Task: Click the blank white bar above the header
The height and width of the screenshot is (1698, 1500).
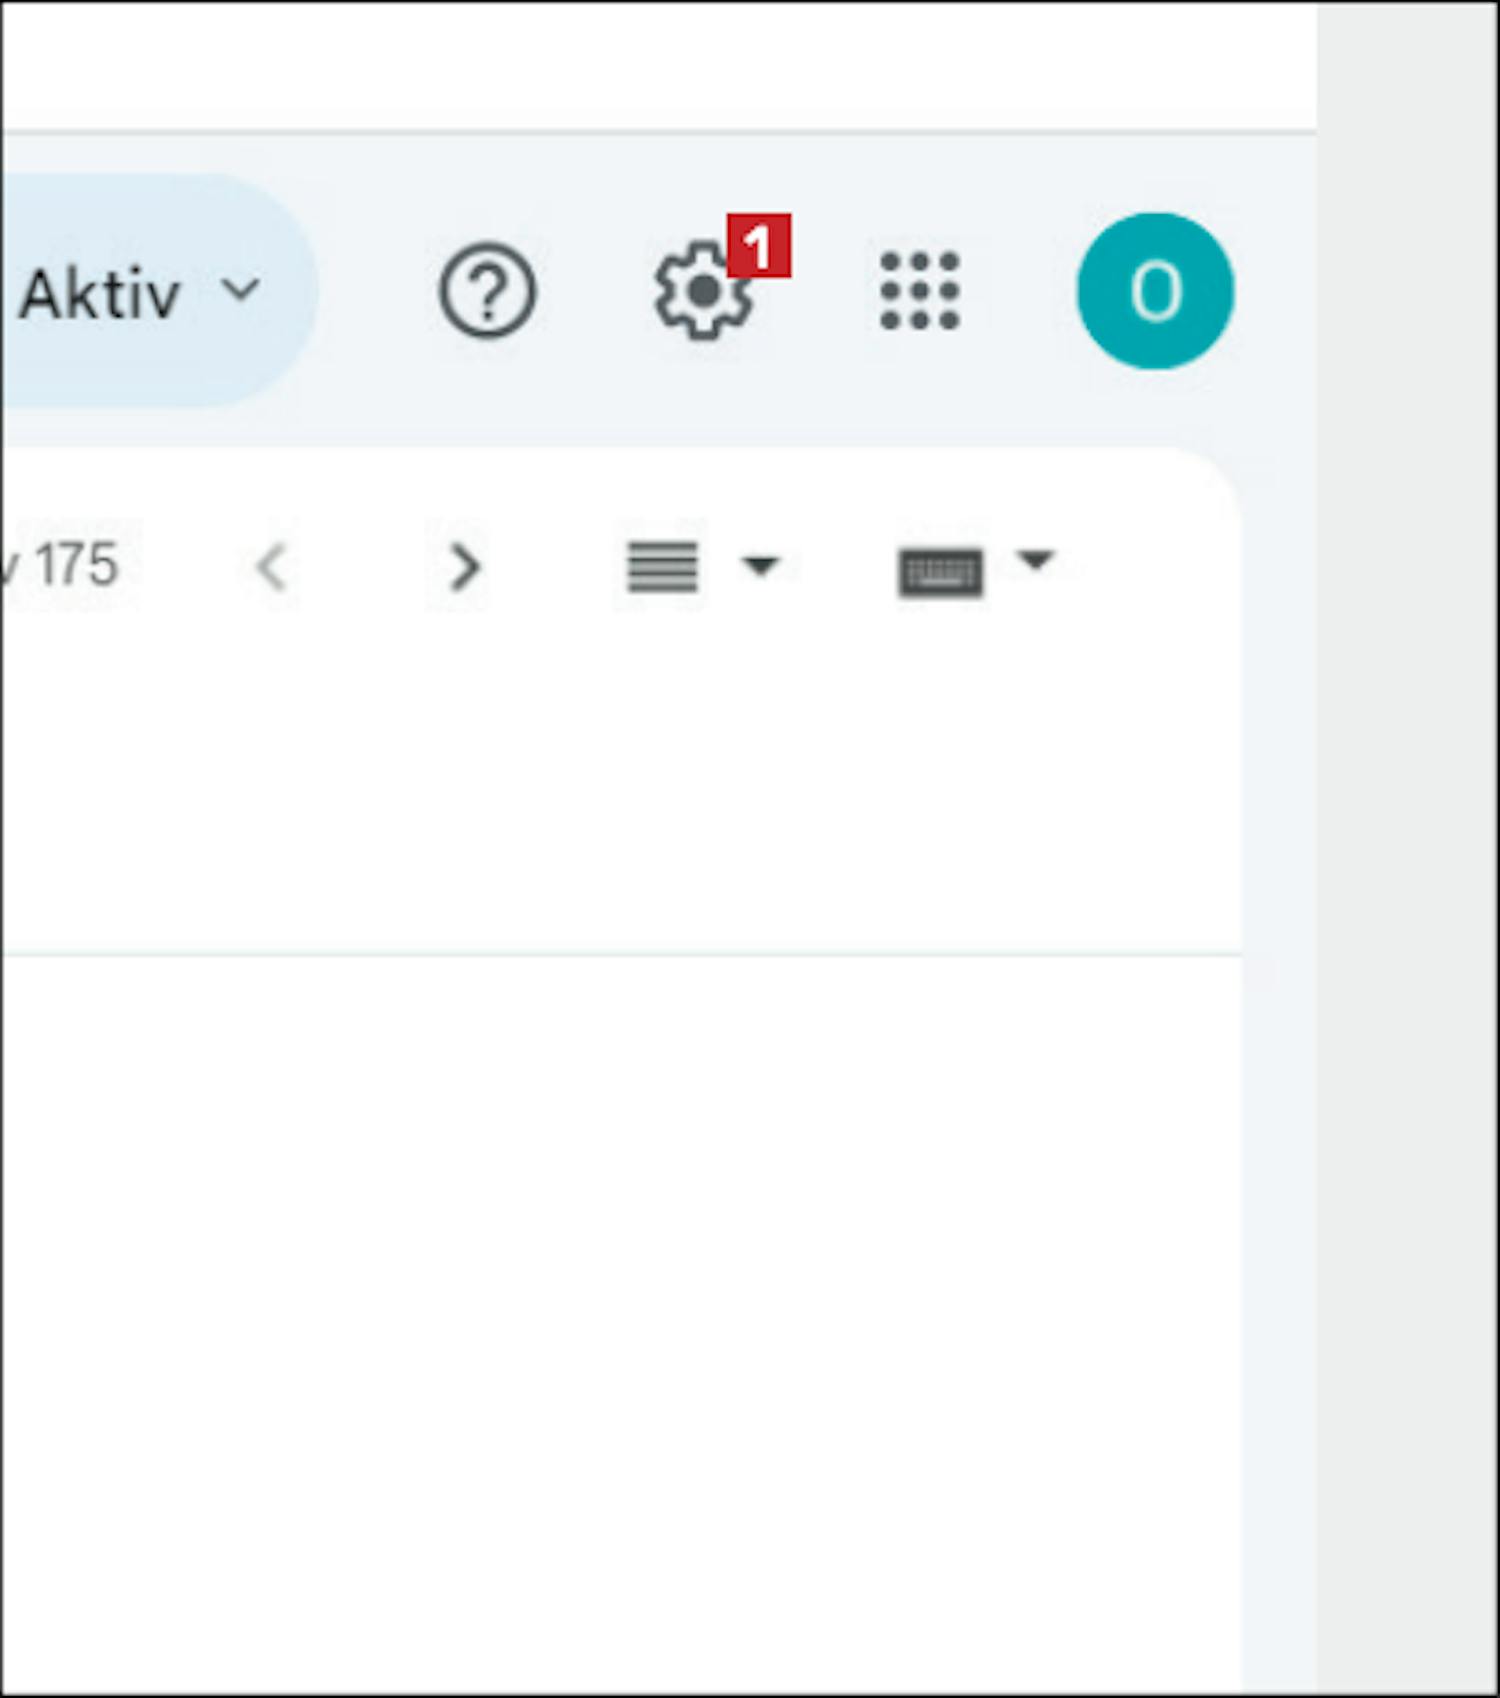Action: pyautogui.click(x=658, y=65)
